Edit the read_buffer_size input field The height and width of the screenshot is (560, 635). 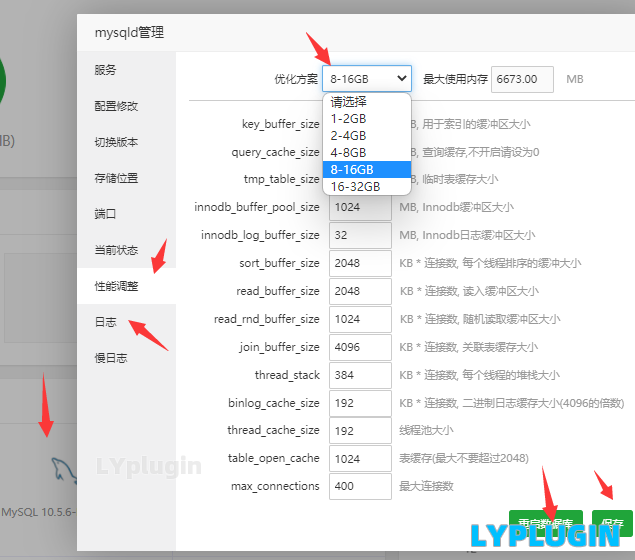point(360,291)
